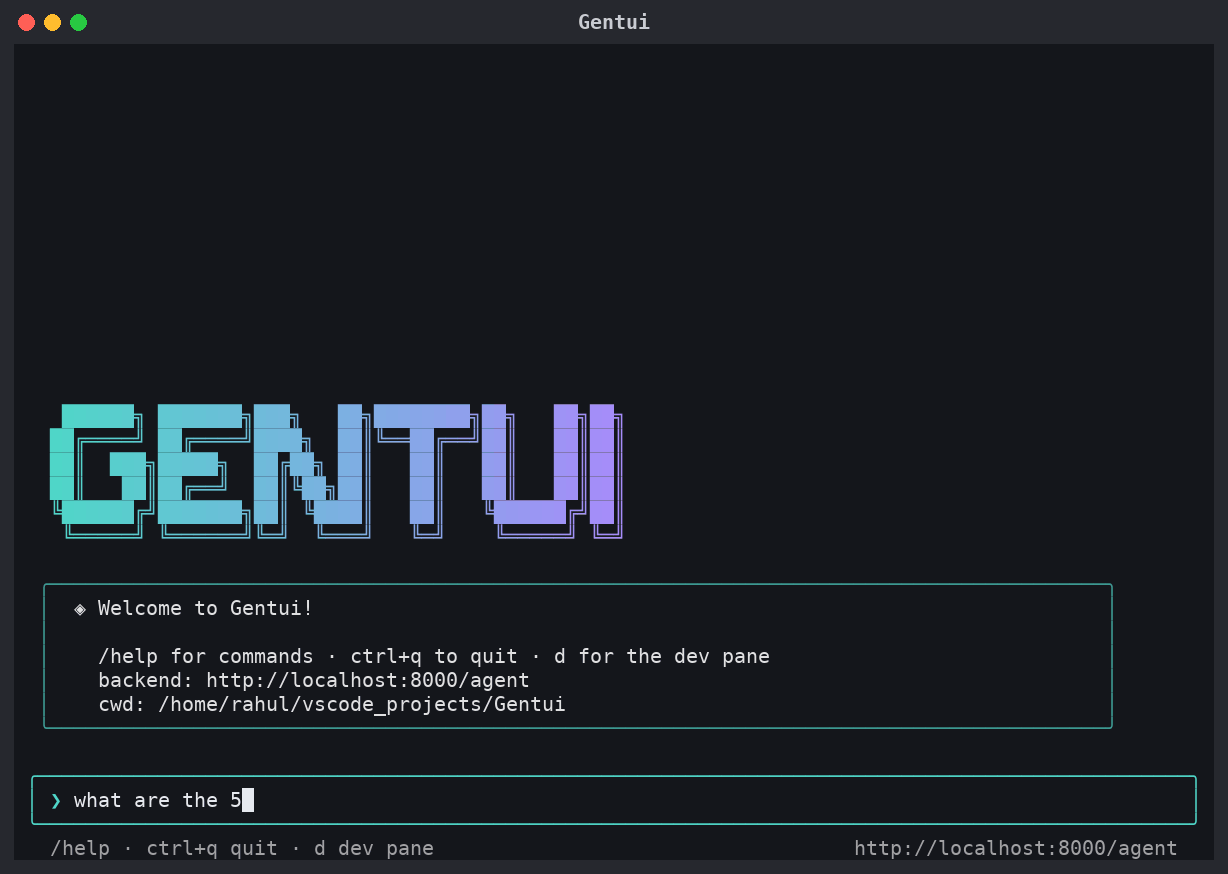Image resolution: width=1228 pixels, height=874 pixels.
Task: Click the GENTUI ASCII logo
Action: 336,471
